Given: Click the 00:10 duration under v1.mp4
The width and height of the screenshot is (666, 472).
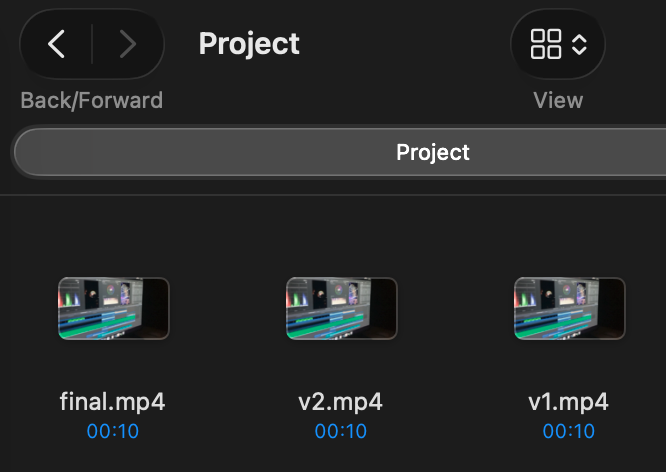Looking at the screenshot, I should click(x=569, y=432).
